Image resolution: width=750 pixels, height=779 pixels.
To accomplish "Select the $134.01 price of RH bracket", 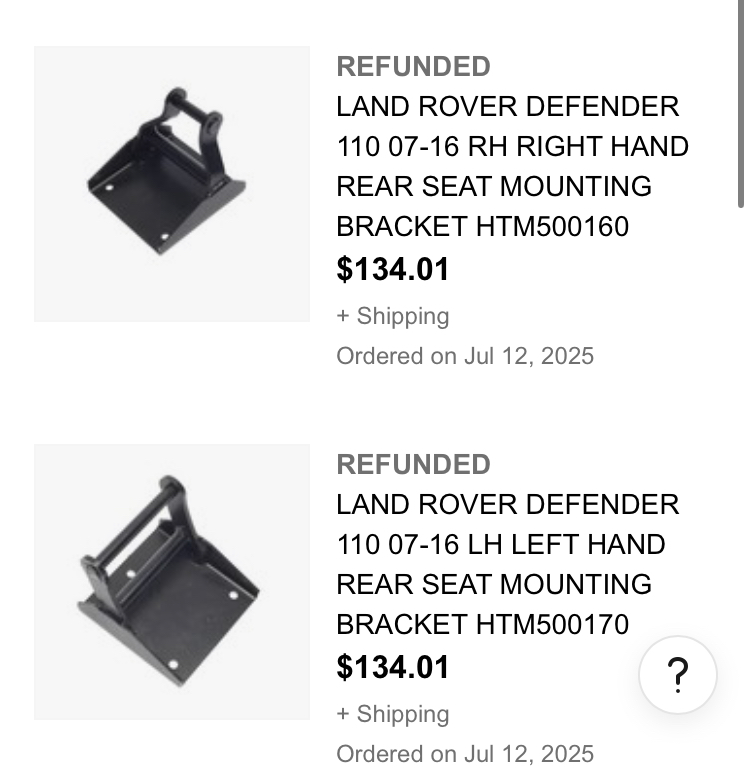I will (x=393, y=269).
